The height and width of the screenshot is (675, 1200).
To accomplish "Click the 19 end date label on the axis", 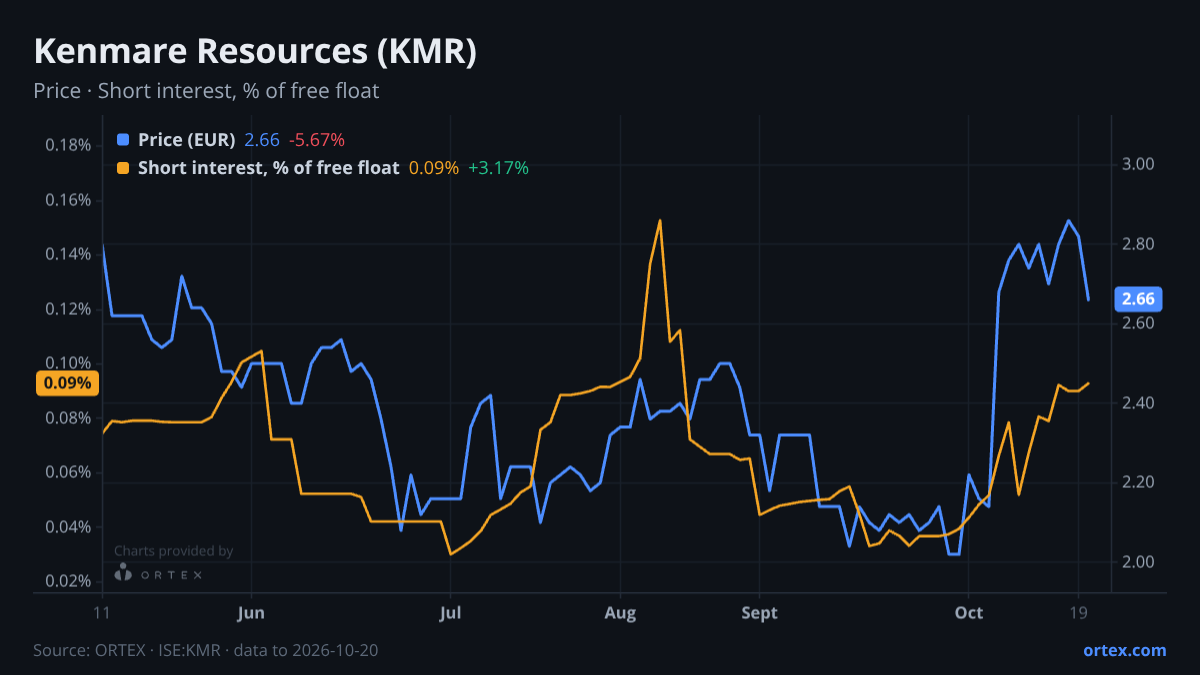I will [x=1078, y=612].
